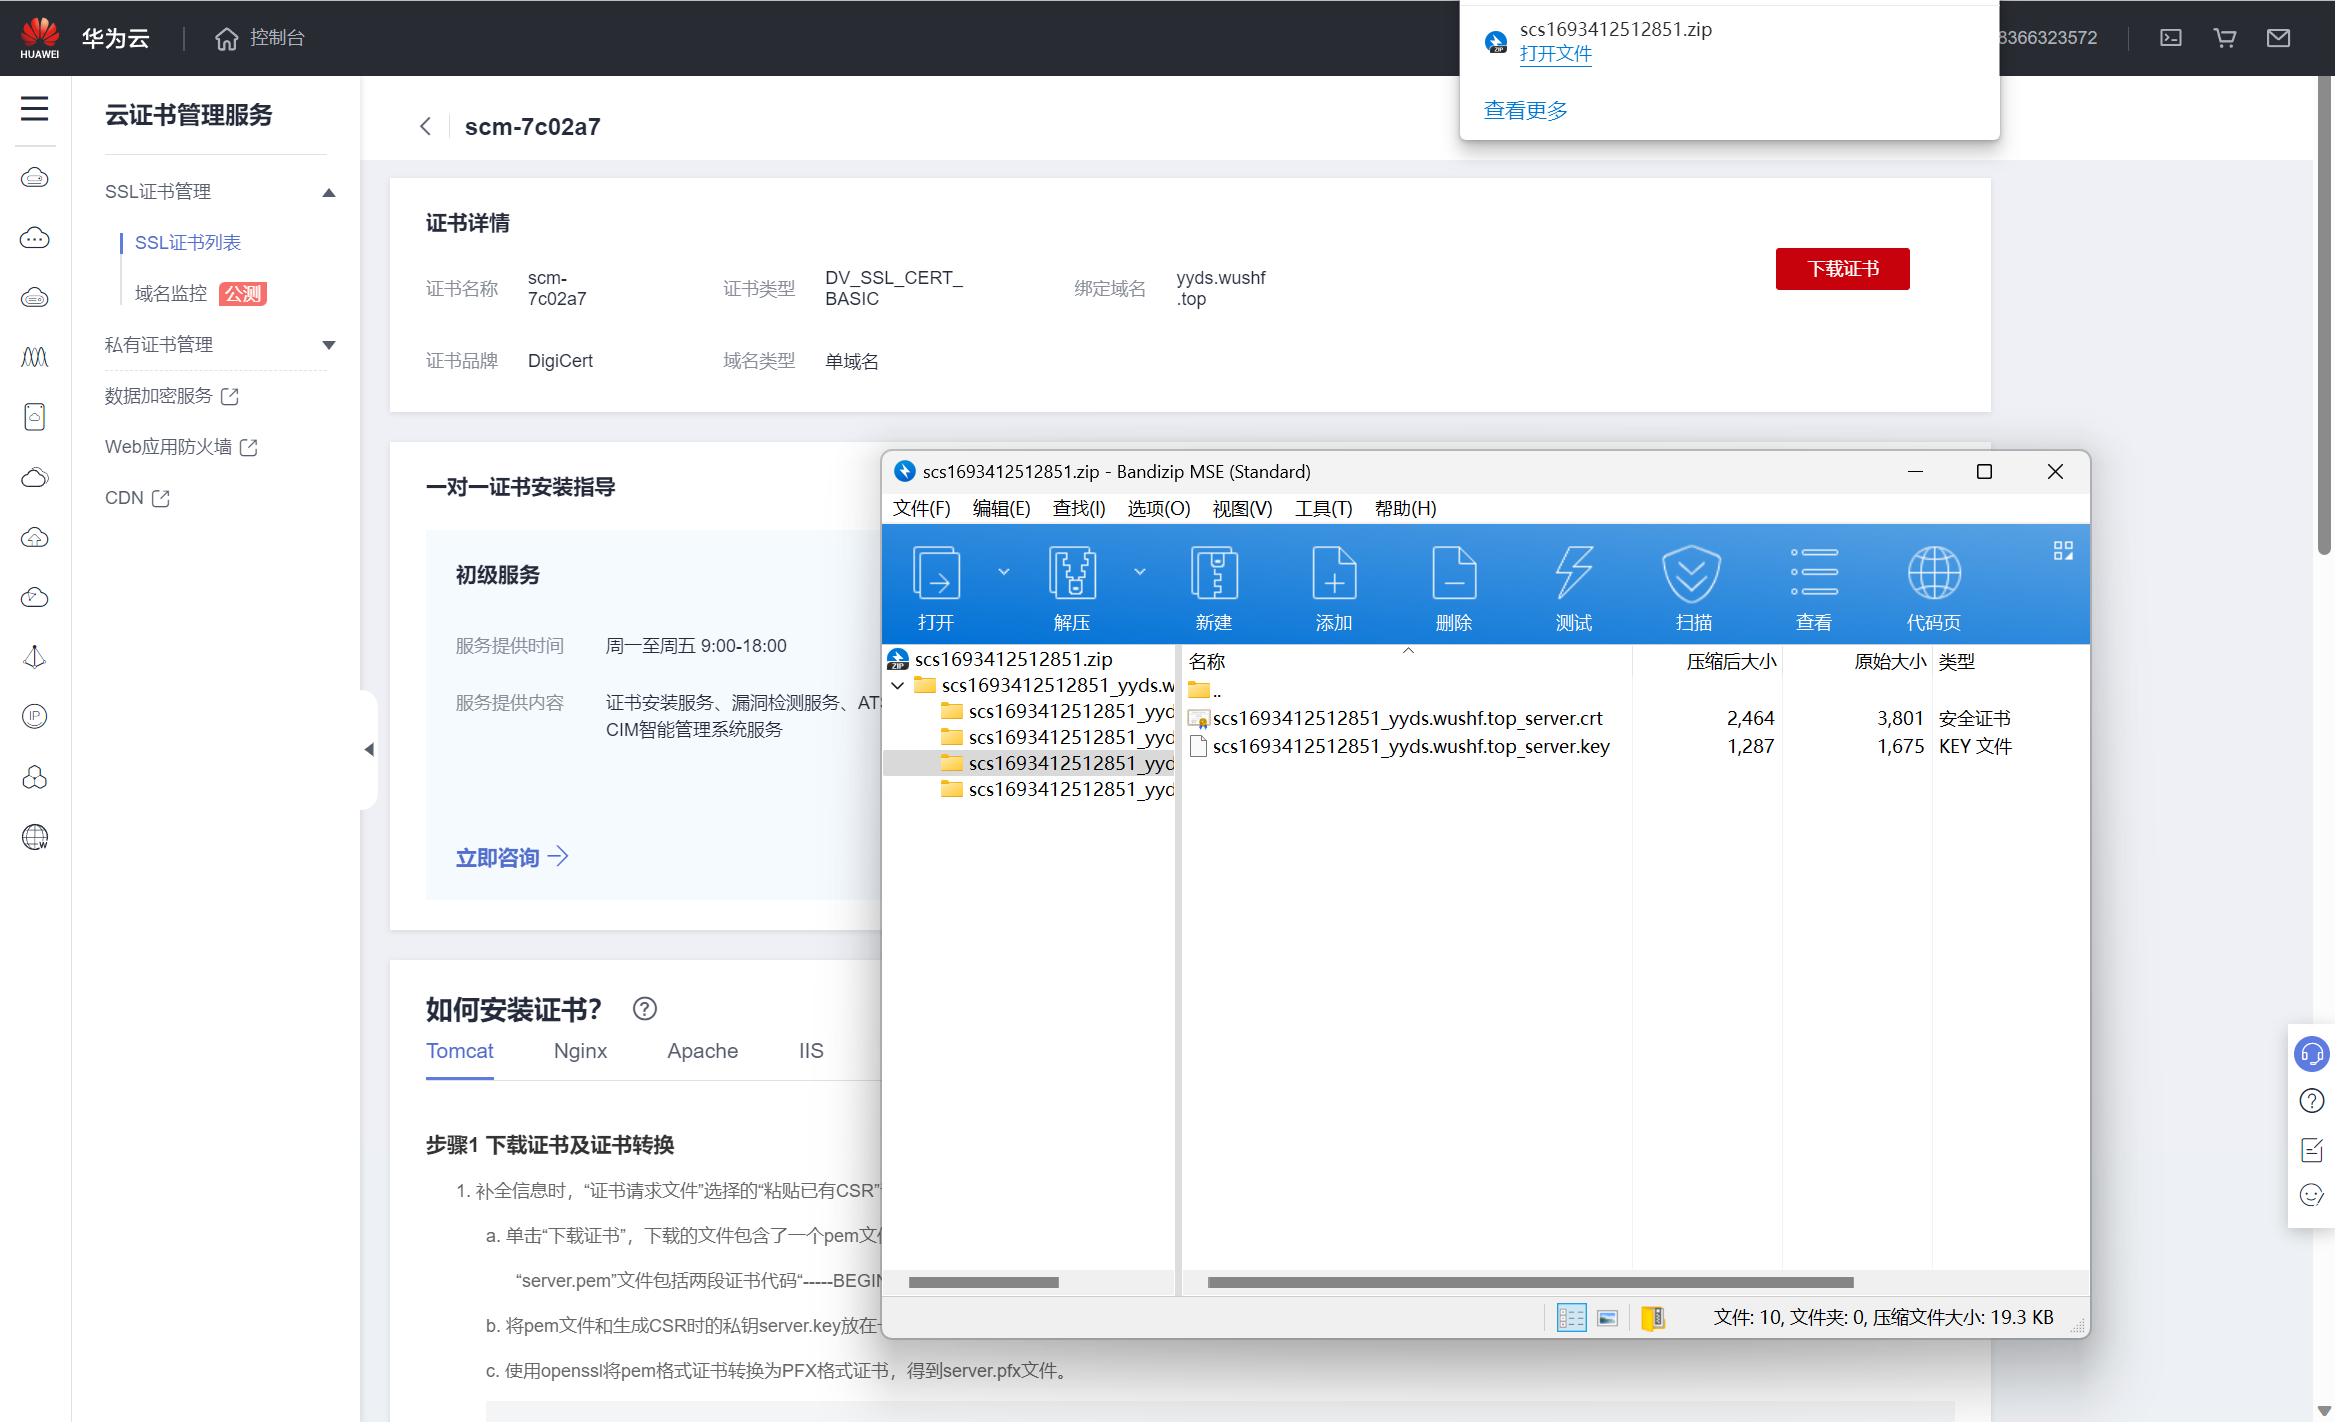Toggle the details list view in status bar
Screen dimensions: 2335x1422
click(1571, 1318)
